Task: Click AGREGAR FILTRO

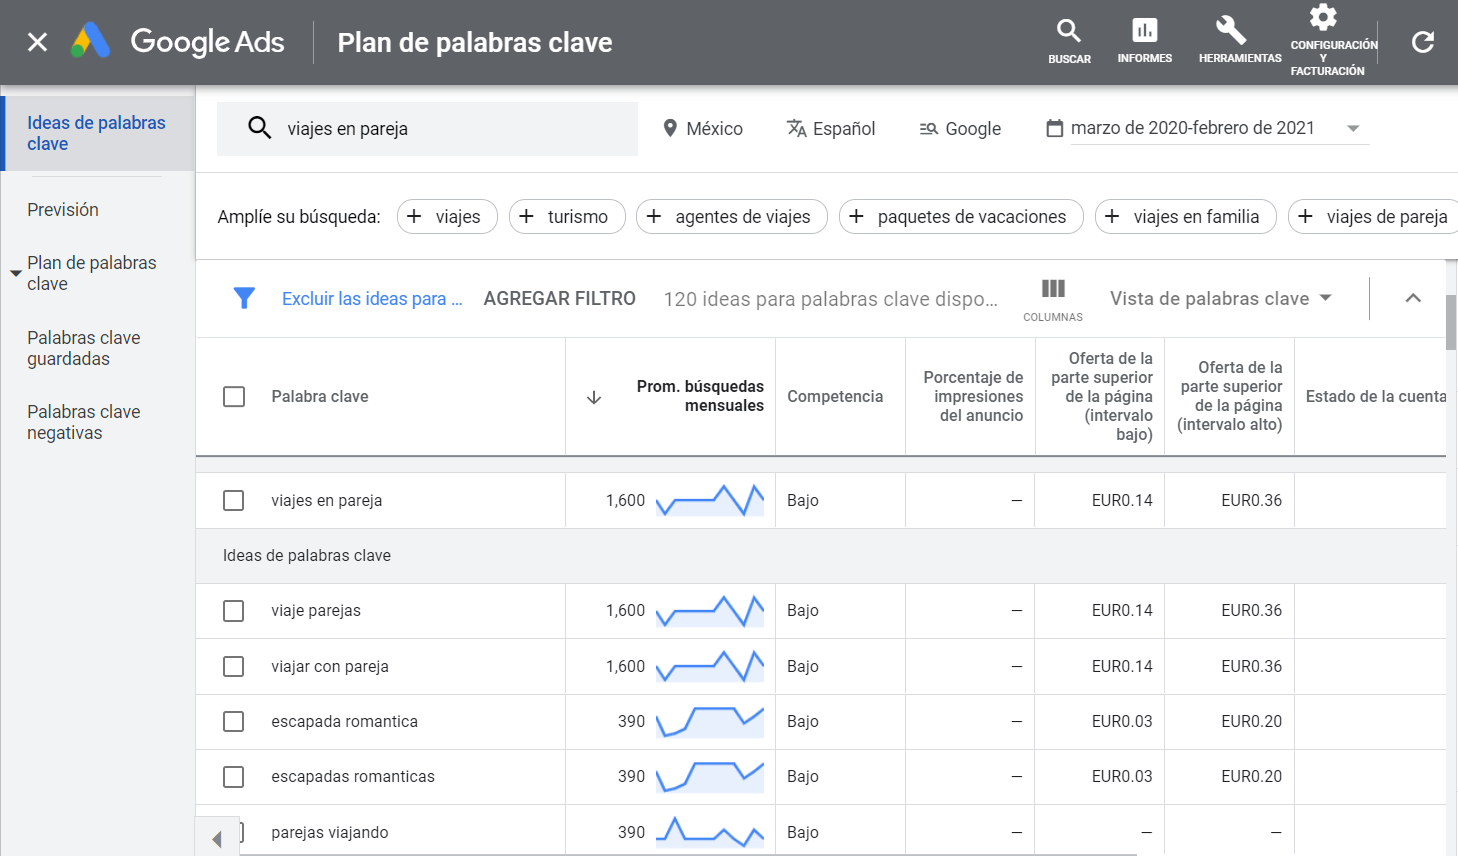Action: pos(560,297)
